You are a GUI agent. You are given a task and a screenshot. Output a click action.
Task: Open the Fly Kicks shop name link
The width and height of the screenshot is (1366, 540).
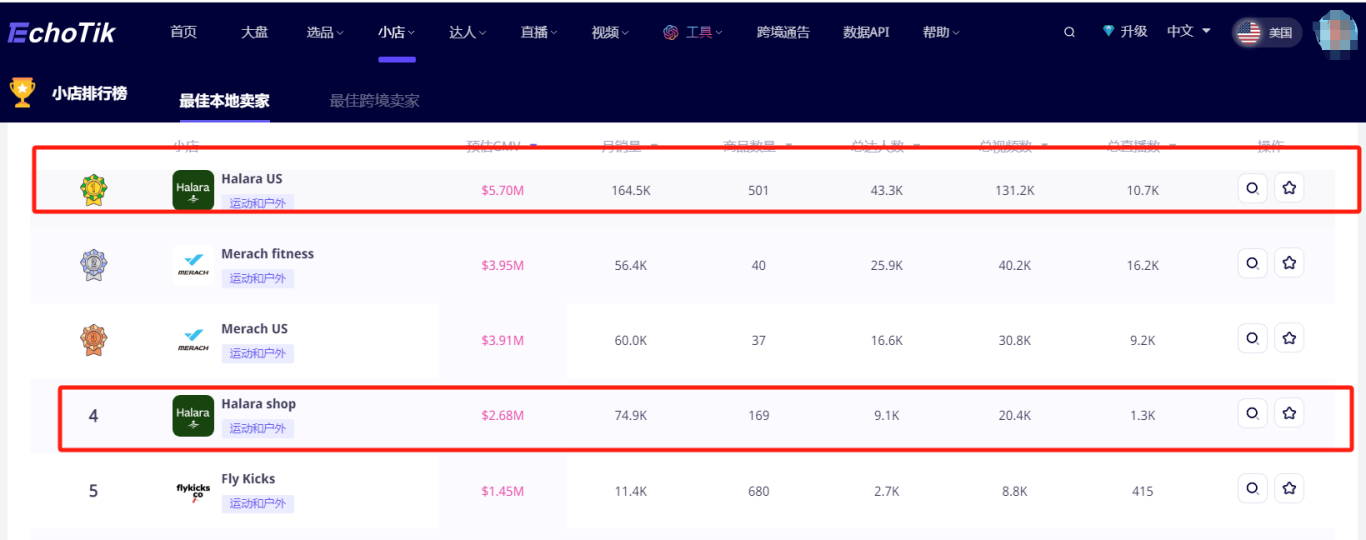coord(248,479)
